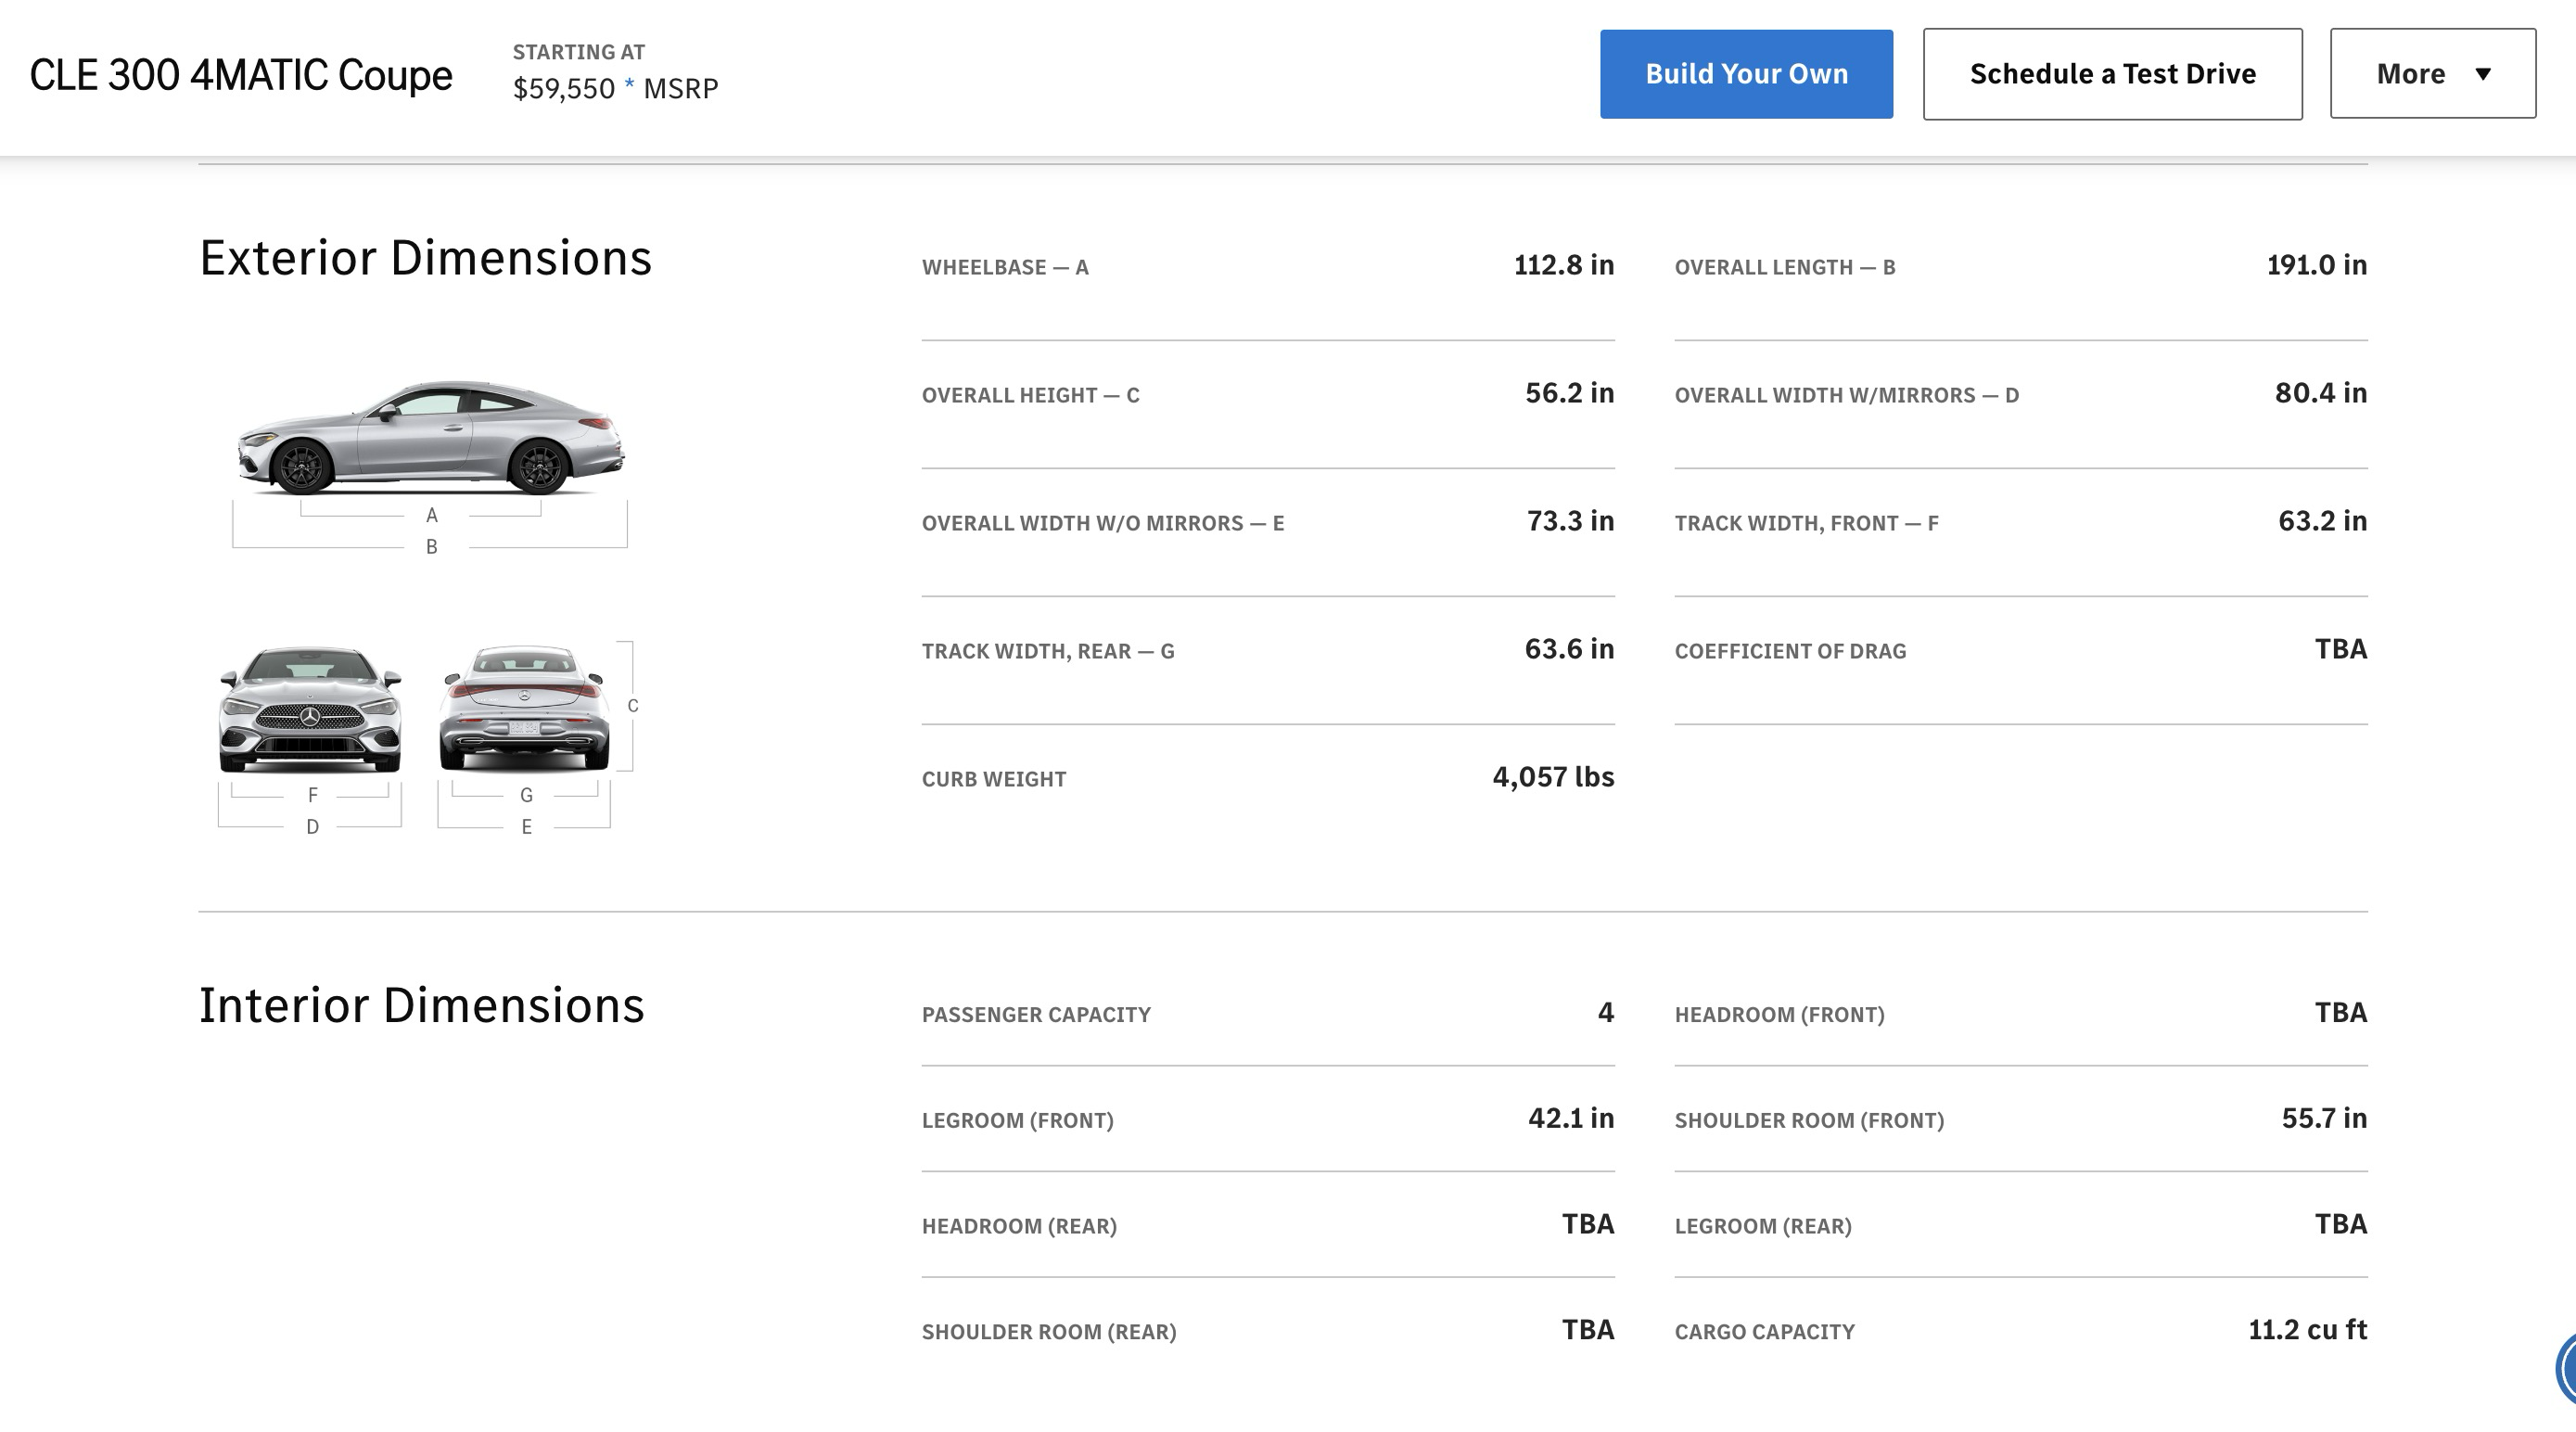
Task: Click the Cargo Capacity value 11.2 cu ft
Action: coord(2306,1330)
